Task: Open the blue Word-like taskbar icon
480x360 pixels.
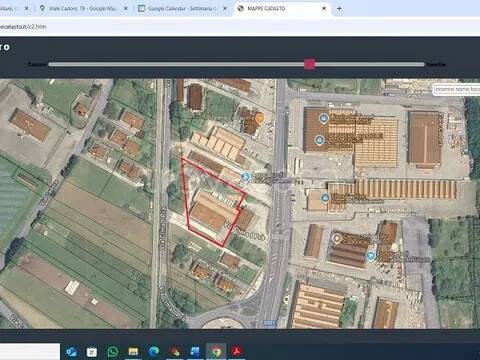Action: (x=195, y=352)
